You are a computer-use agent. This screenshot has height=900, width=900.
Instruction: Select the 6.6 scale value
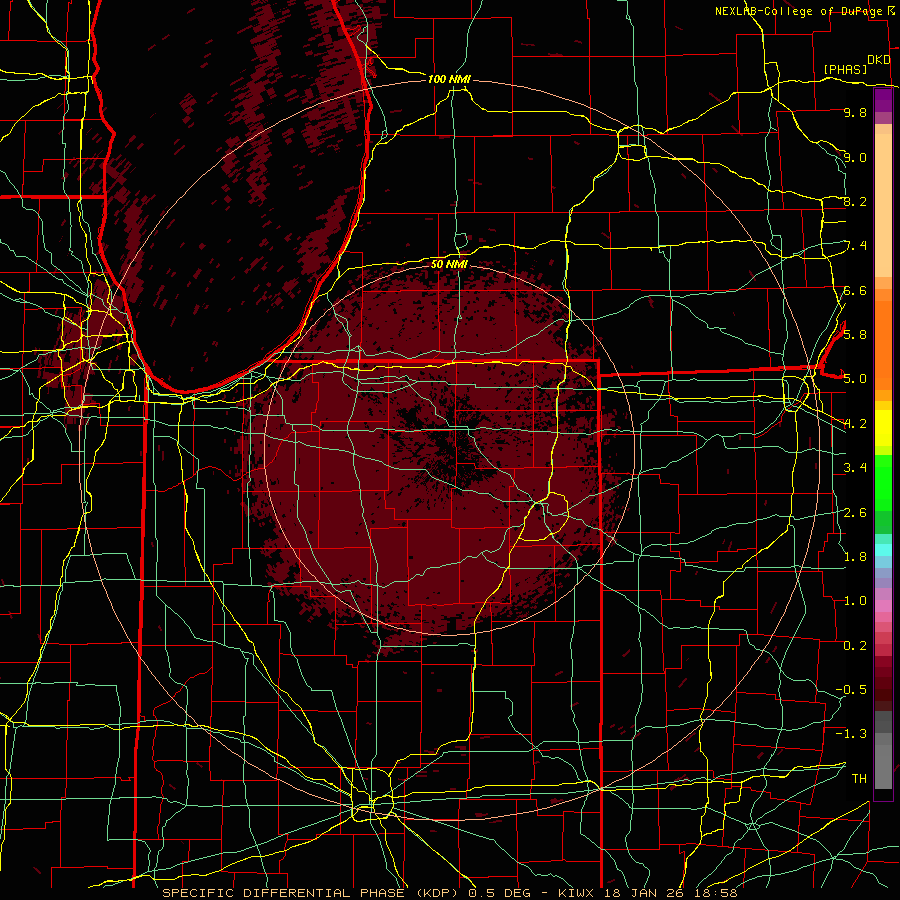pos(855,290)
